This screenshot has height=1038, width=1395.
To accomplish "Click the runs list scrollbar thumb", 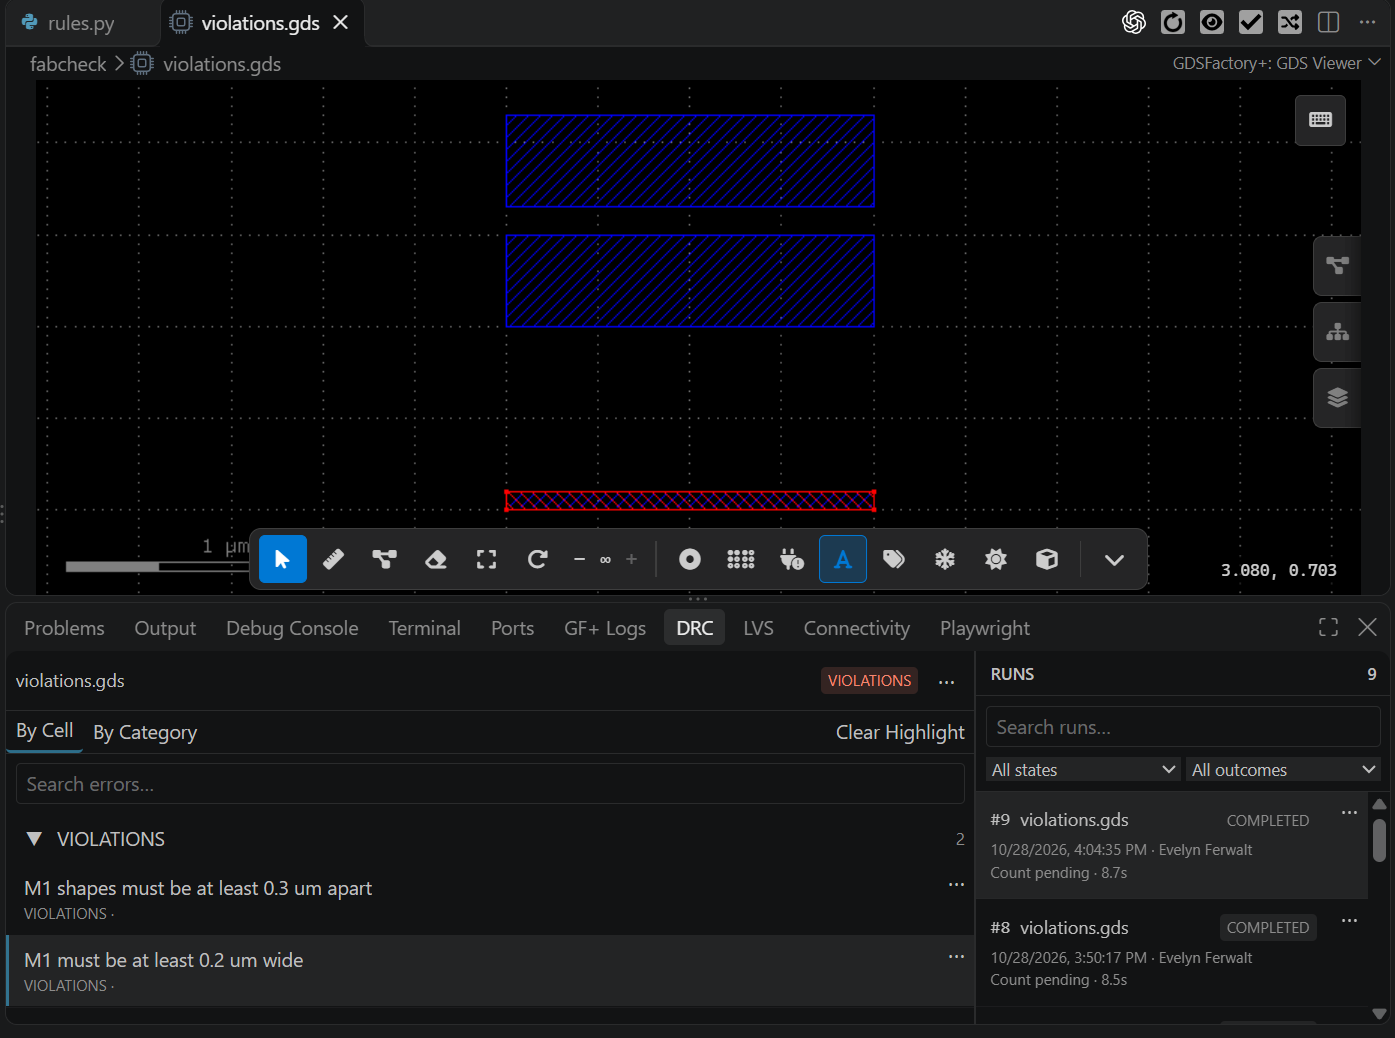I will (1379, 840).
